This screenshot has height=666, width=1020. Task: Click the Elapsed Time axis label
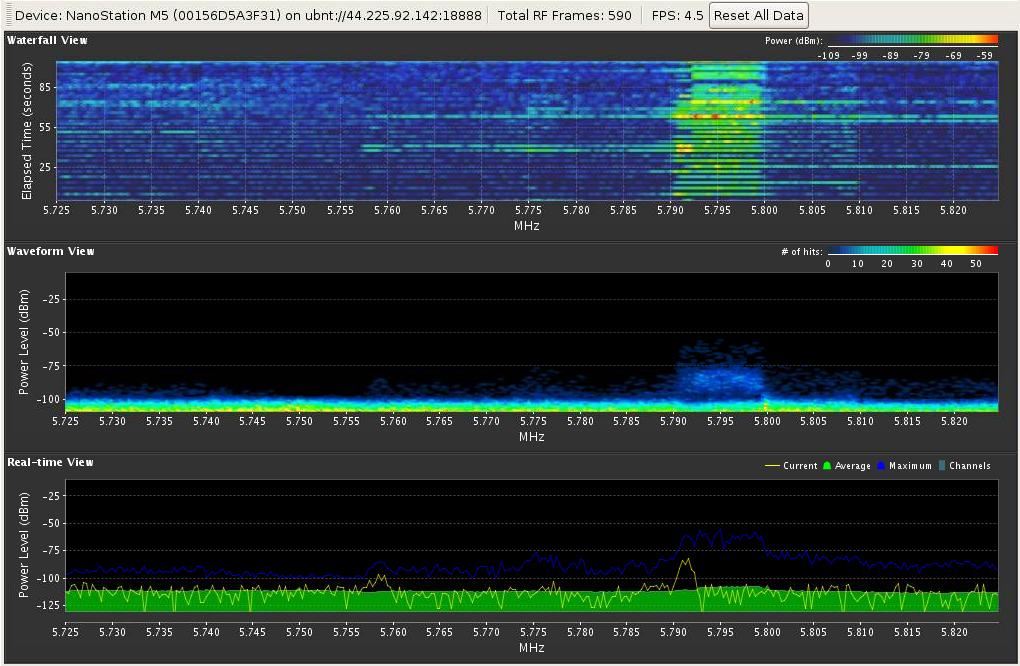[28, 130]
